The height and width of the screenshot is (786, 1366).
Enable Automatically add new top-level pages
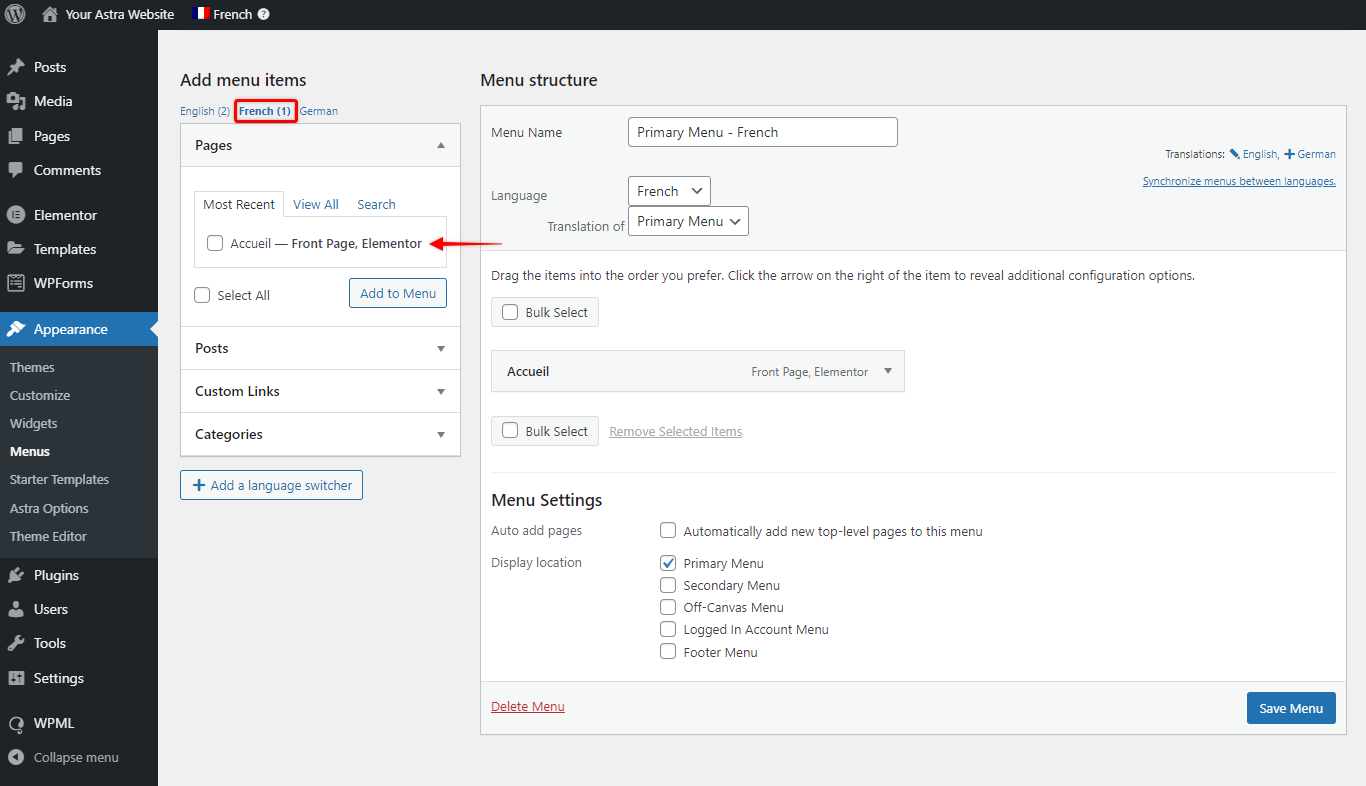[x=668, y=531]
